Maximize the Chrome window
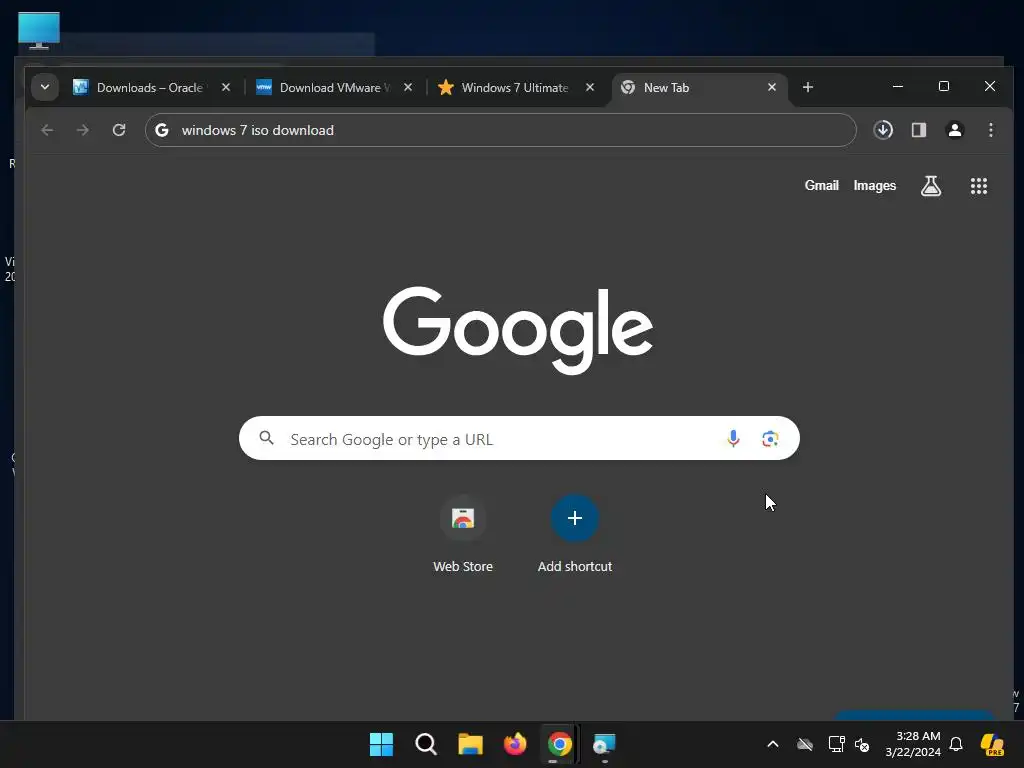The width and height of the screenshot is (1024, 768). [x=944, y=86]
